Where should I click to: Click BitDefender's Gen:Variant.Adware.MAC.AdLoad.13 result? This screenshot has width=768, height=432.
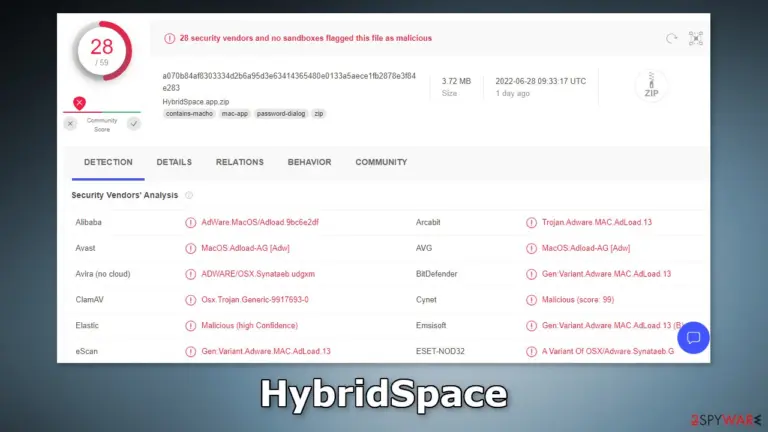tap(606, 274)
